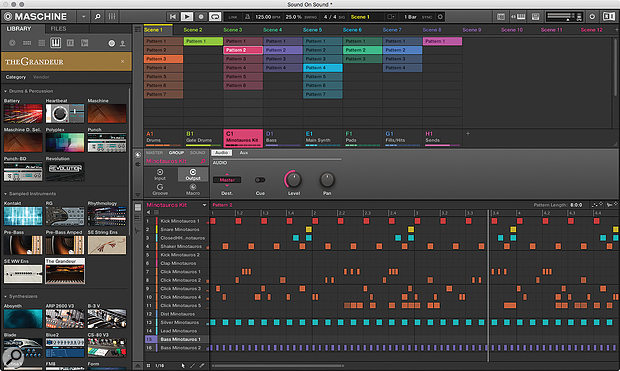This screenshot has height=371, width=620.
Task: Show the plug-in icon in control area
Action: point(138,164)
